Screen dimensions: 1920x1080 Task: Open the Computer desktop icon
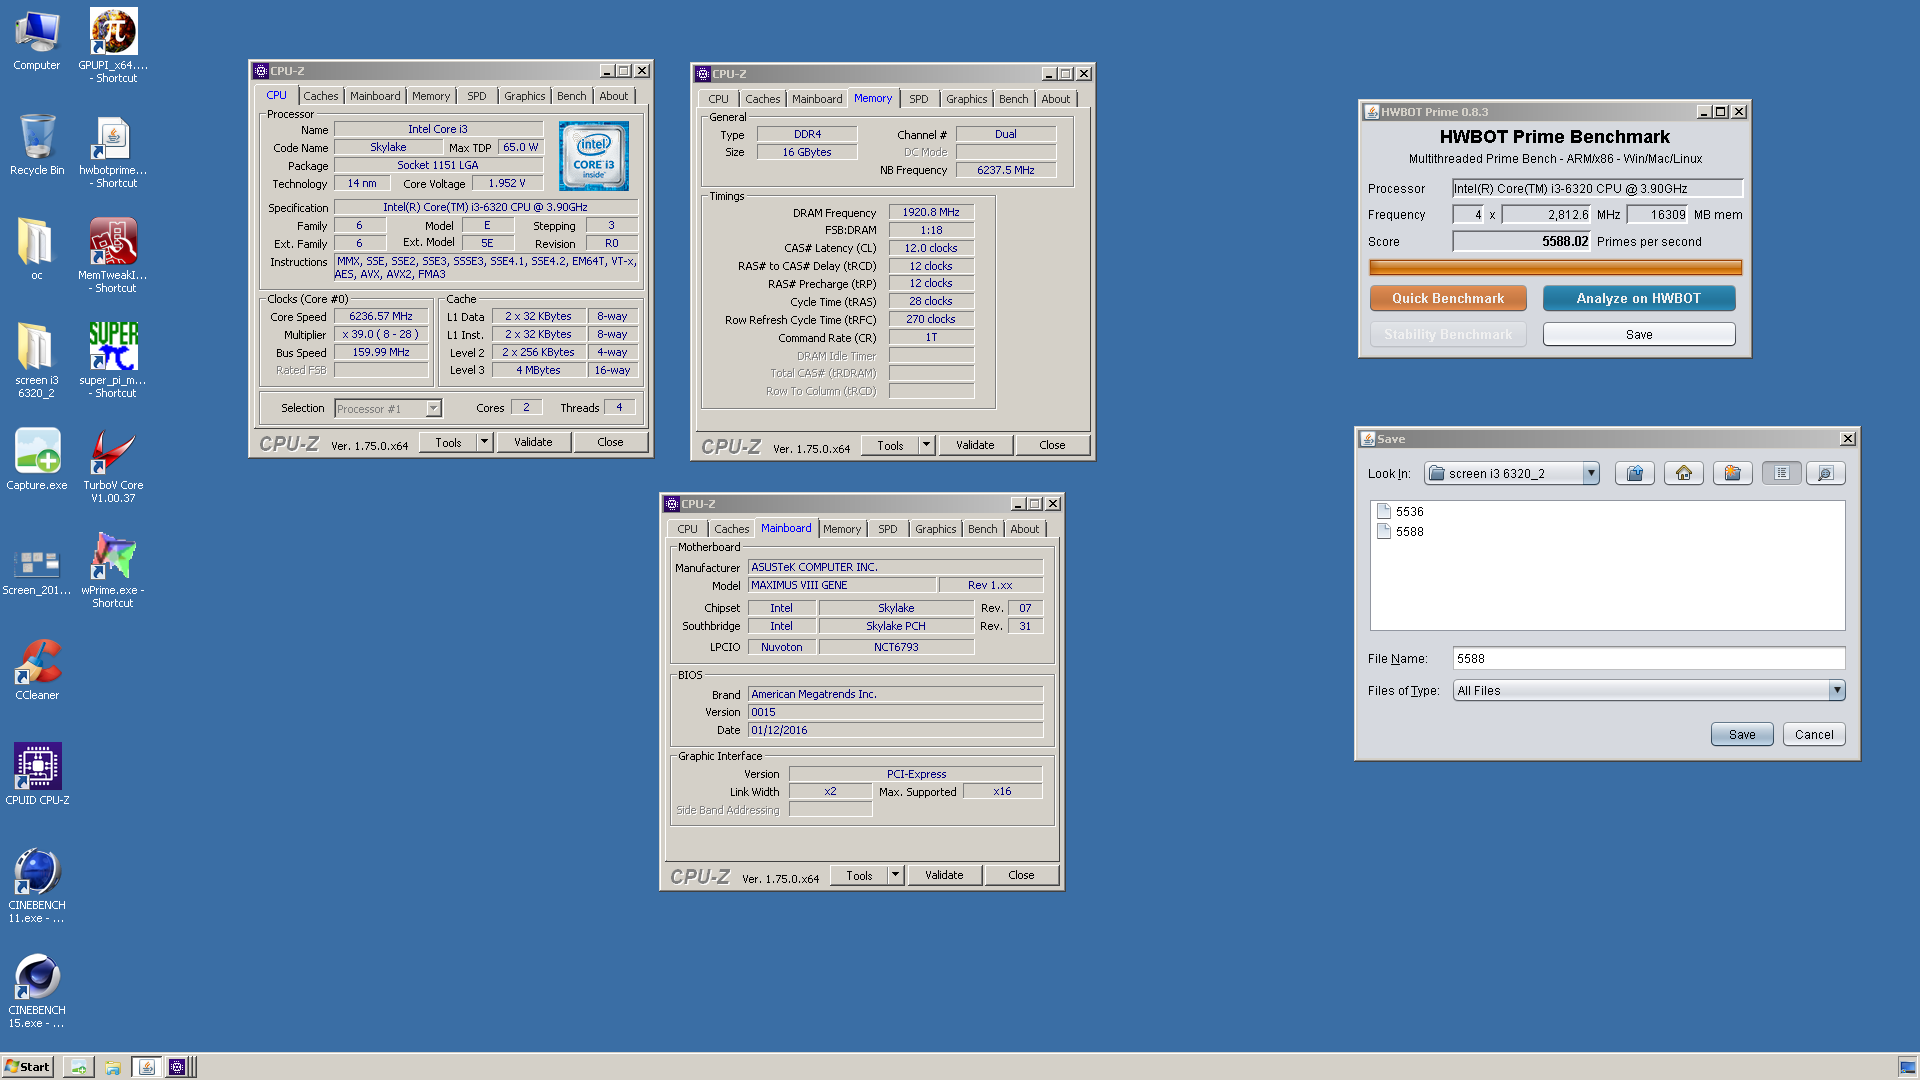[x=37, y=40]
